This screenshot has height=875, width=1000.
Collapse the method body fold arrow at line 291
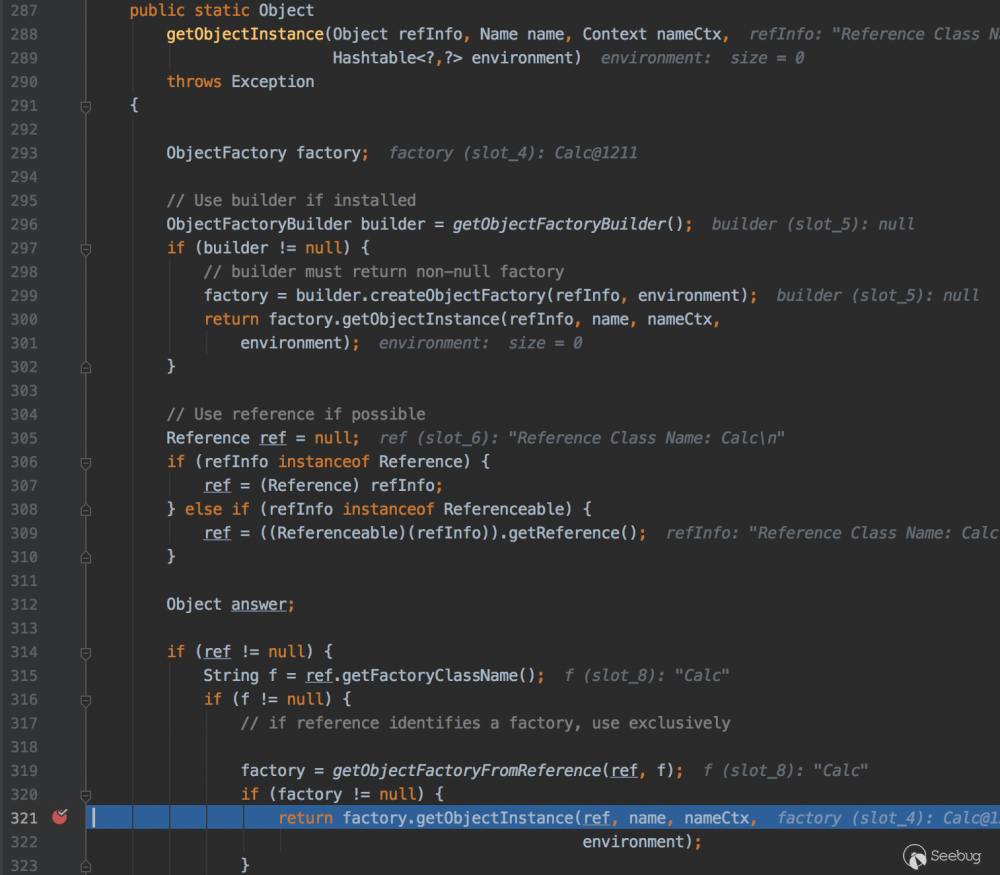coord(85,105)
